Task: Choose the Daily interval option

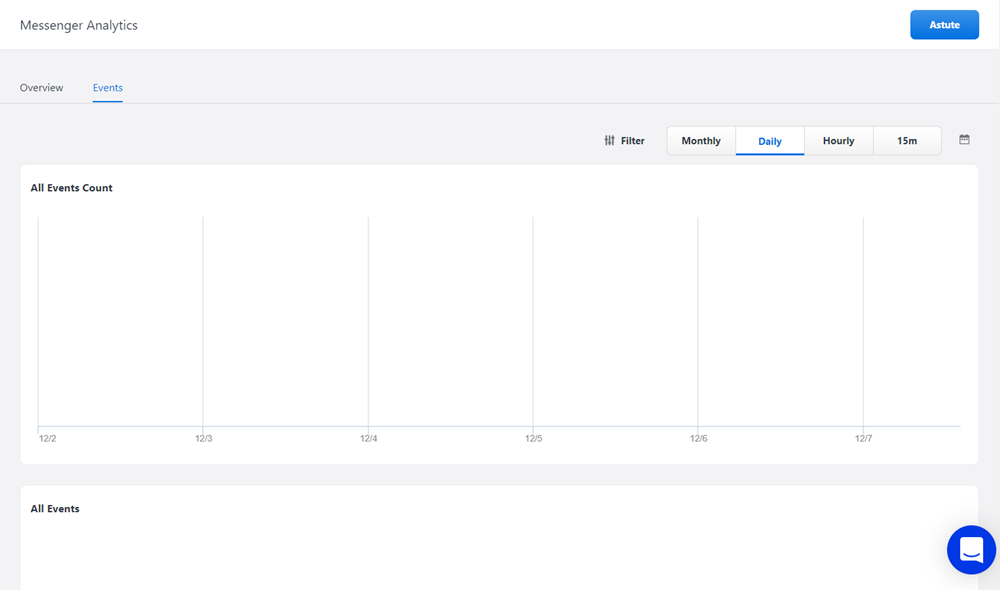Action: pos(770,141)
